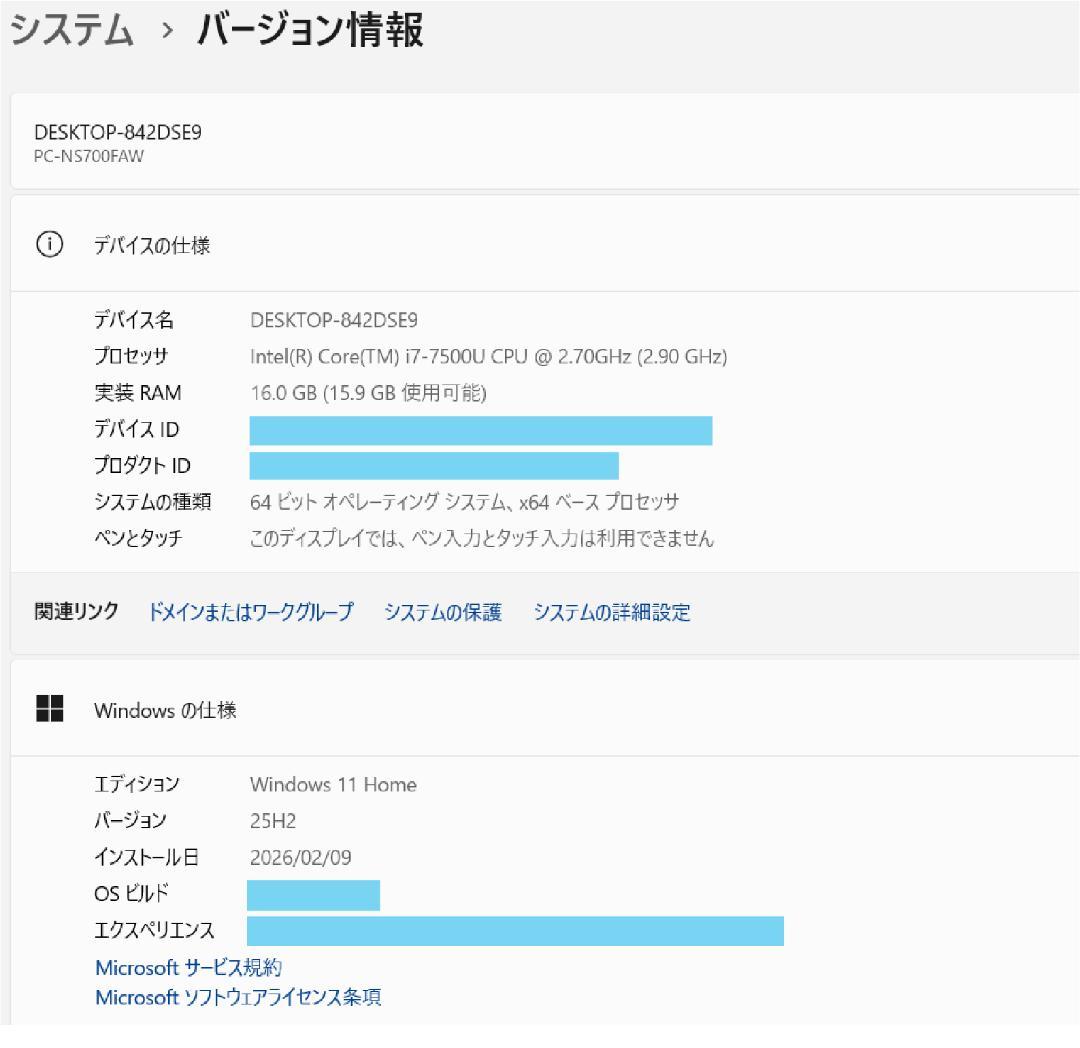Navigate back via システム breadcrumb
Viewport: 1080px width, 1048px height.
pos(70,30)
